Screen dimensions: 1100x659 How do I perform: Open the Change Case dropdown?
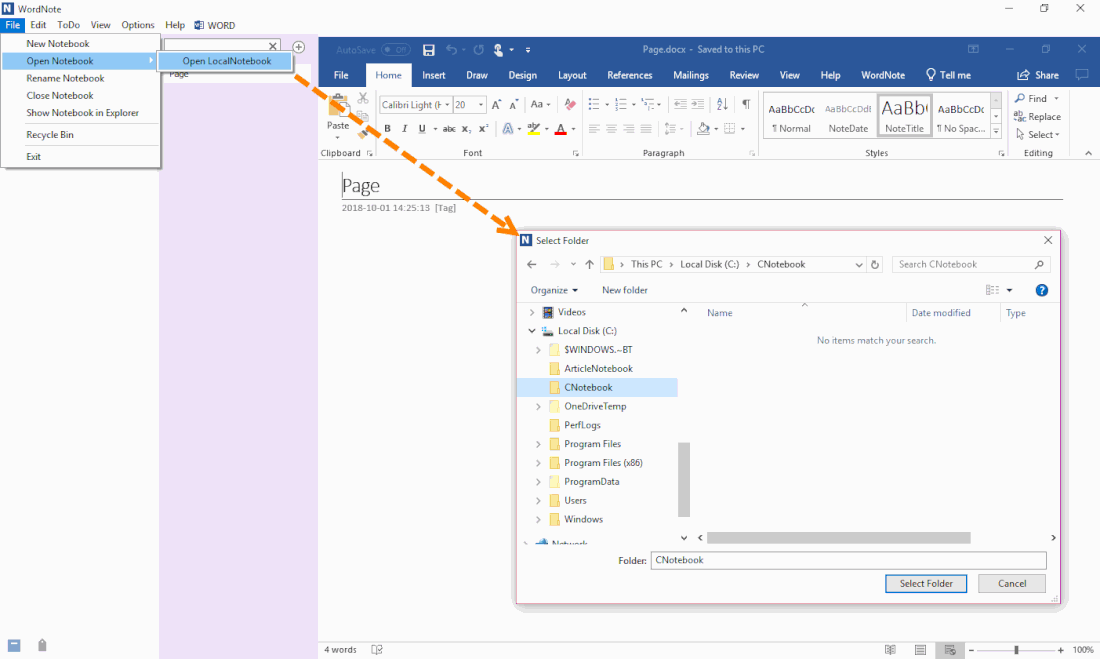539,105
